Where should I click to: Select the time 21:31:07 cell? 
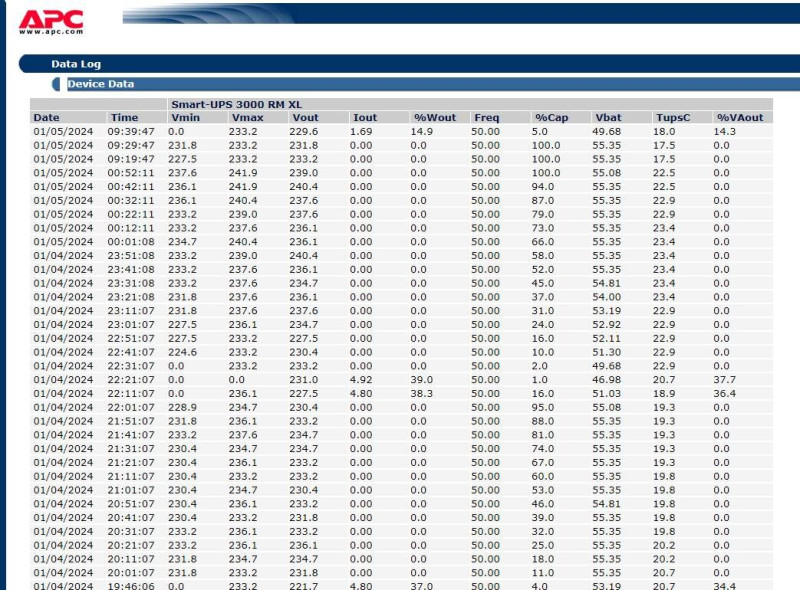(131, 449)
